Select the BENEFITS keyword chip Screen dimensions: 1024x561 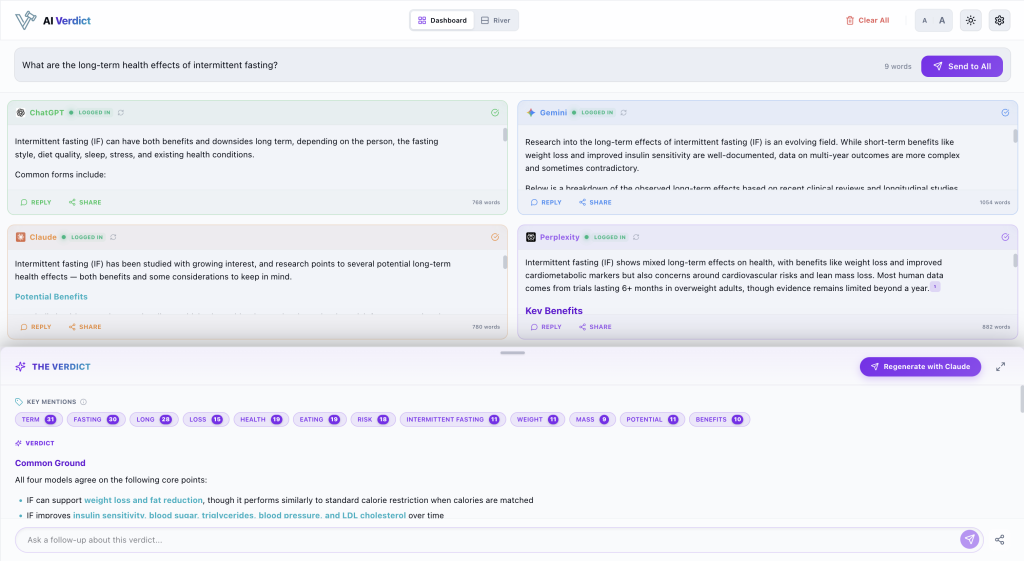point(719,419)
